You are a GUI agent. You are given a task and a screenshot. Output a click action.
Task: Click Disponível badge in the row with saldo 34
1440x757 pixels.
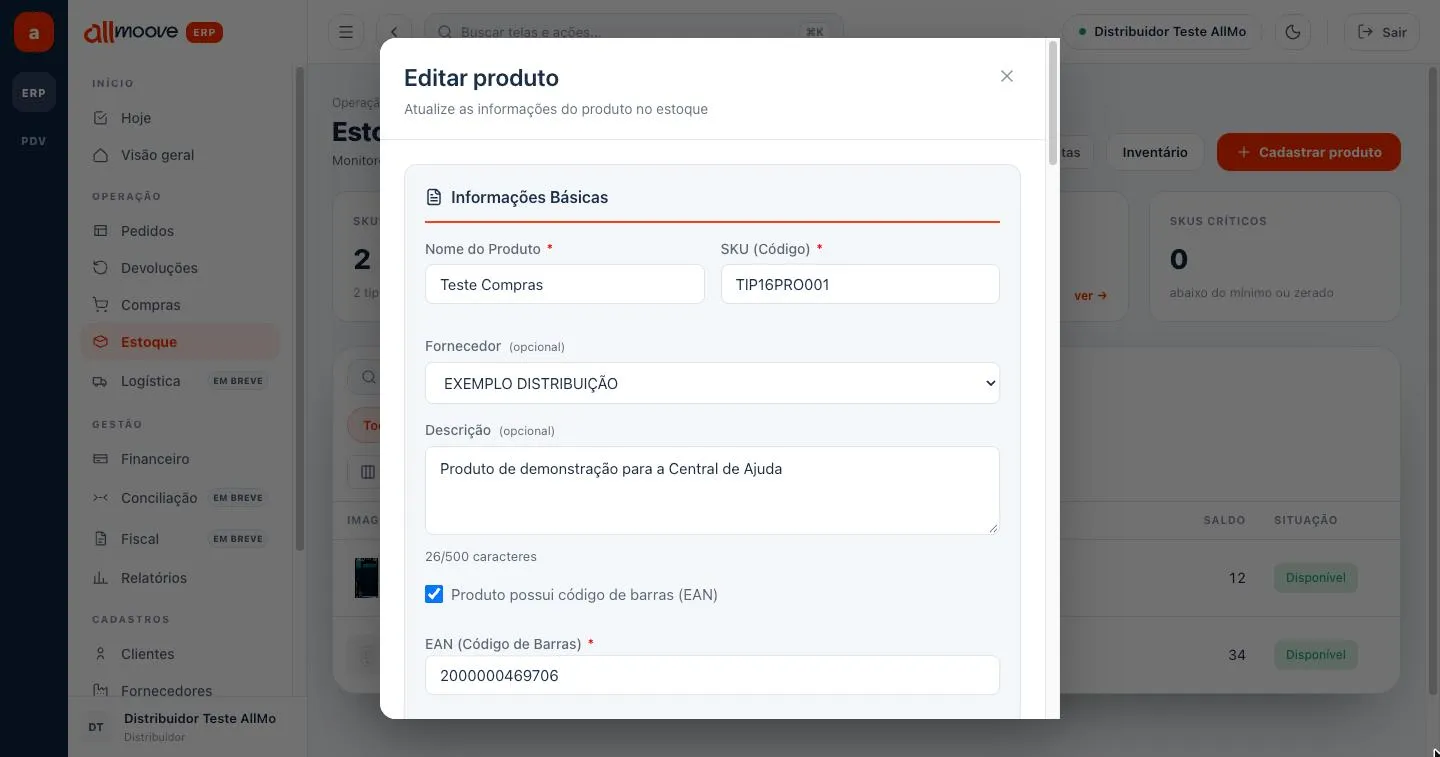(1316, 655)
